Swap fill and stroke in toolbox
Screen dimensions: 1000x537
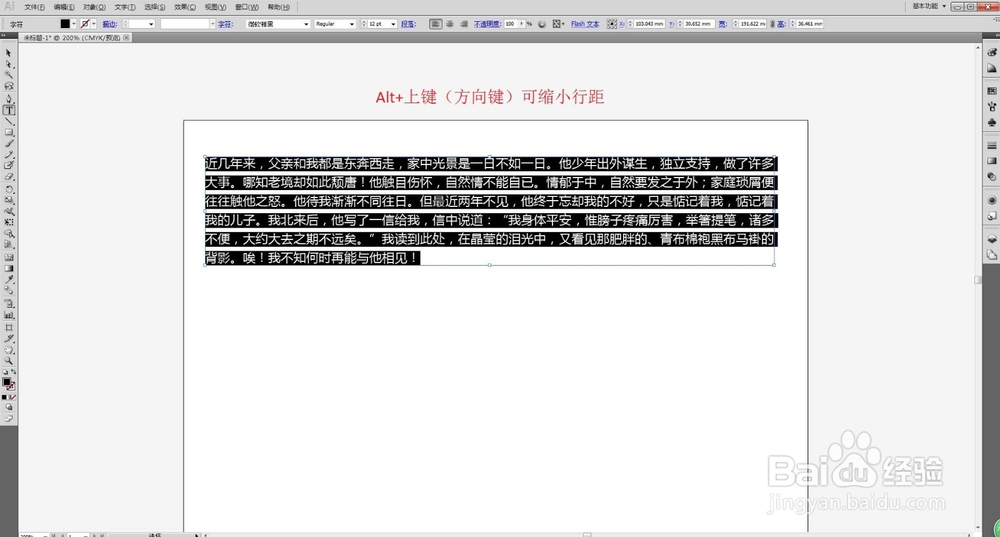(13, 372)
